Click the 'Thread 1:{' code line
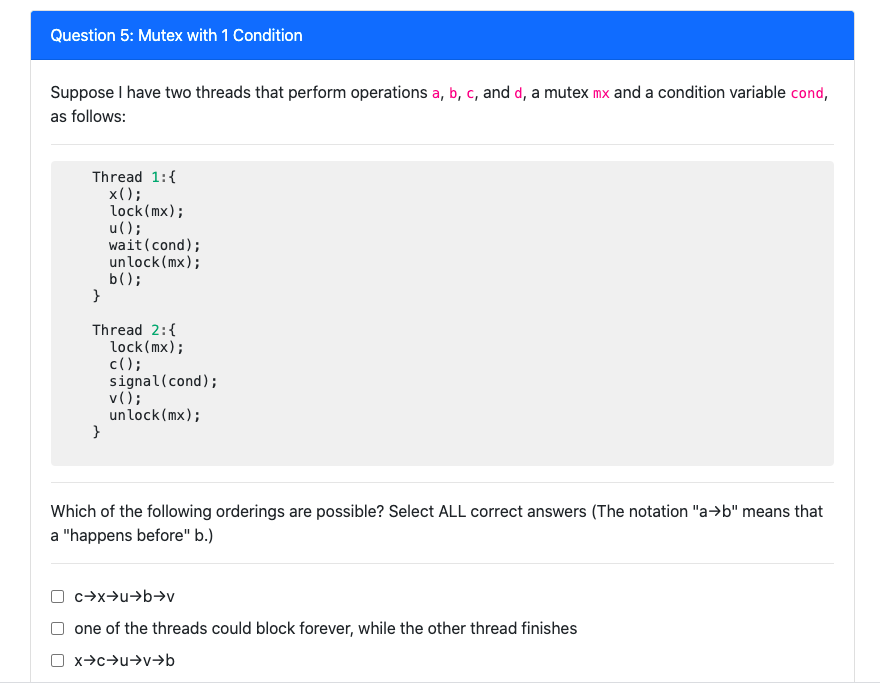 [x=134, y=177]
